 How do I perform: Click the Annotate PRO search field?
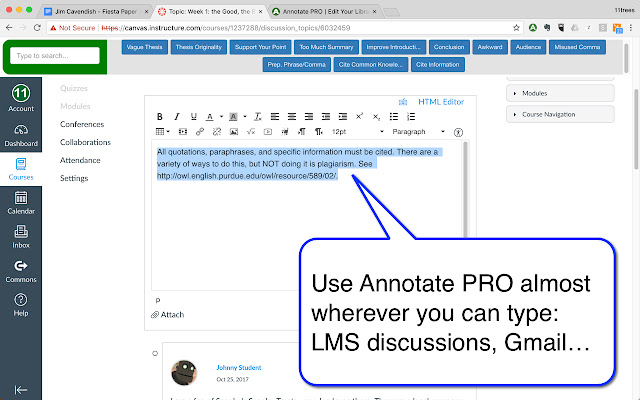(x=55, y=56)
